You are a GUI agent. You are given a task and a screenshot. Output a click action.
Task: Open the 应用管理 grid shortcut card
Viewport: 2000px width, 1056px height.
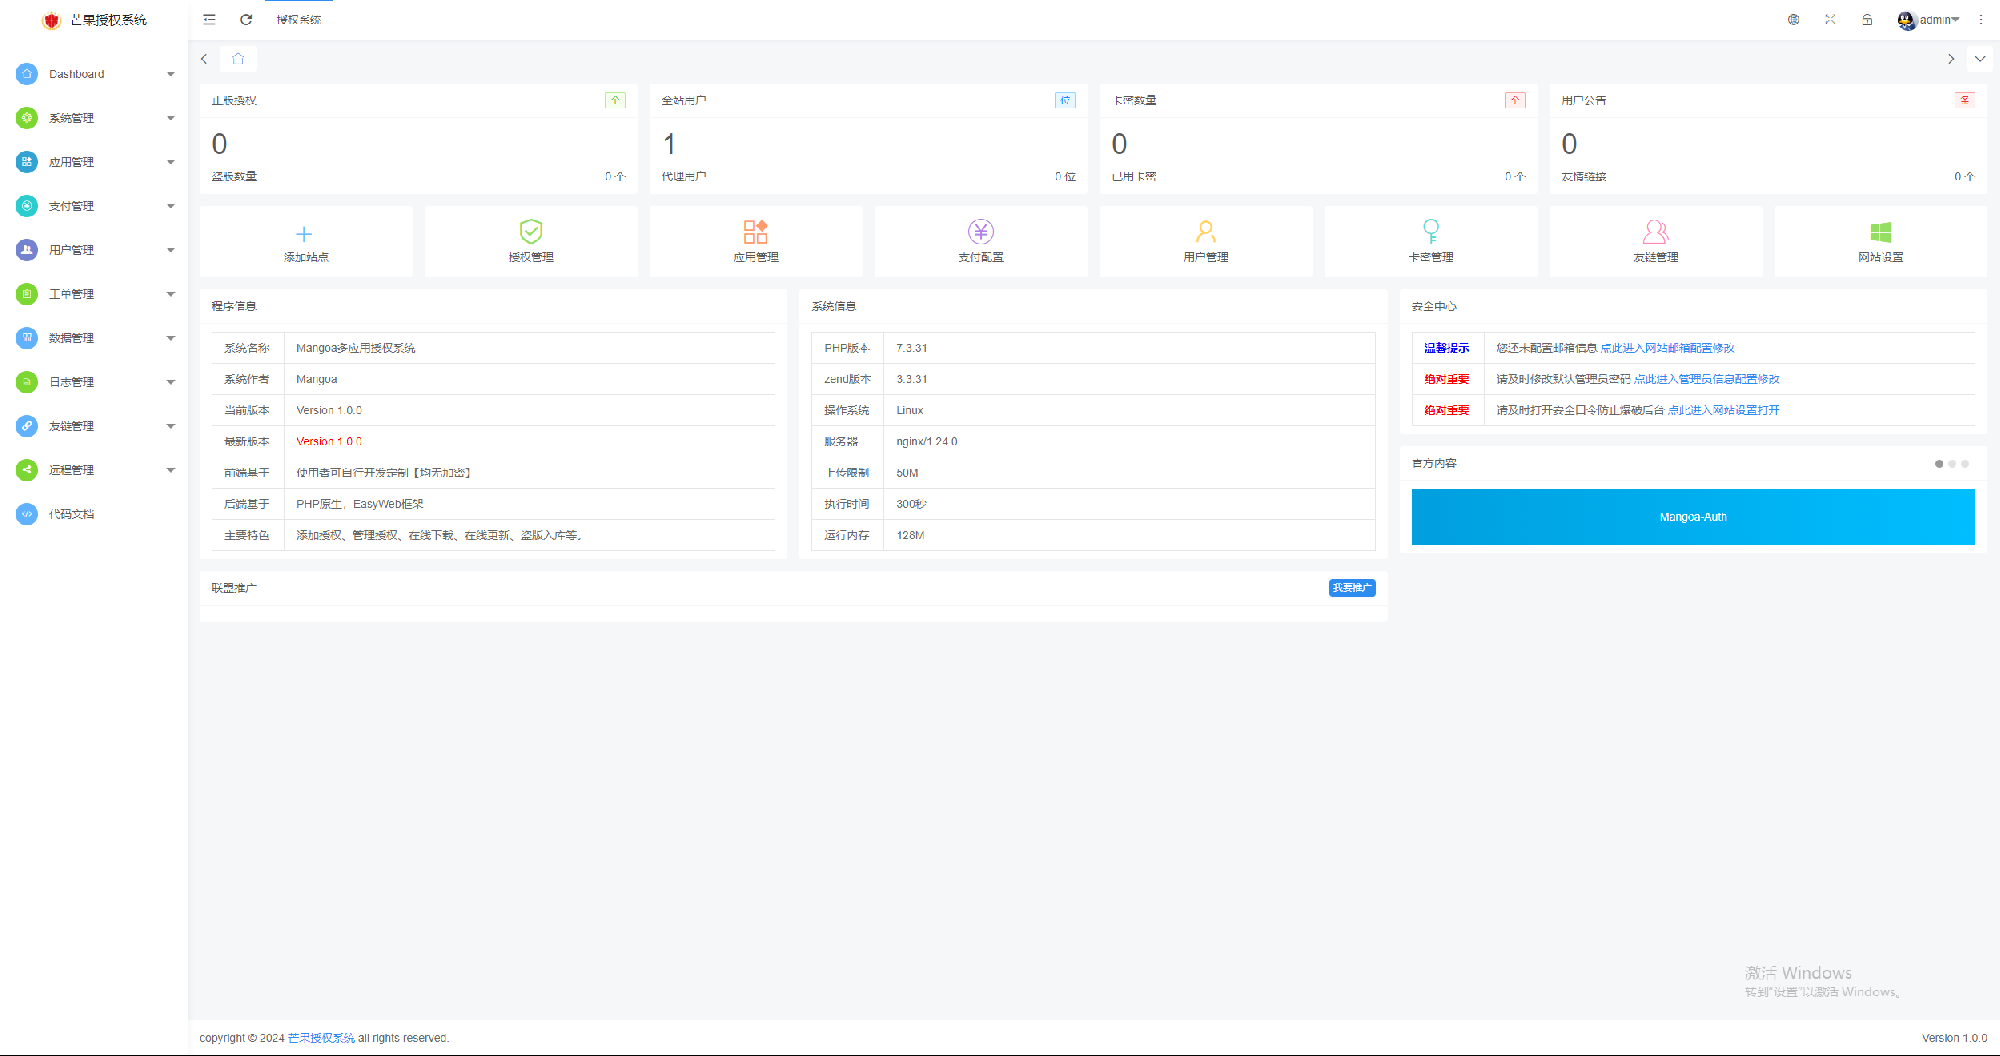[x=756, y=242]
